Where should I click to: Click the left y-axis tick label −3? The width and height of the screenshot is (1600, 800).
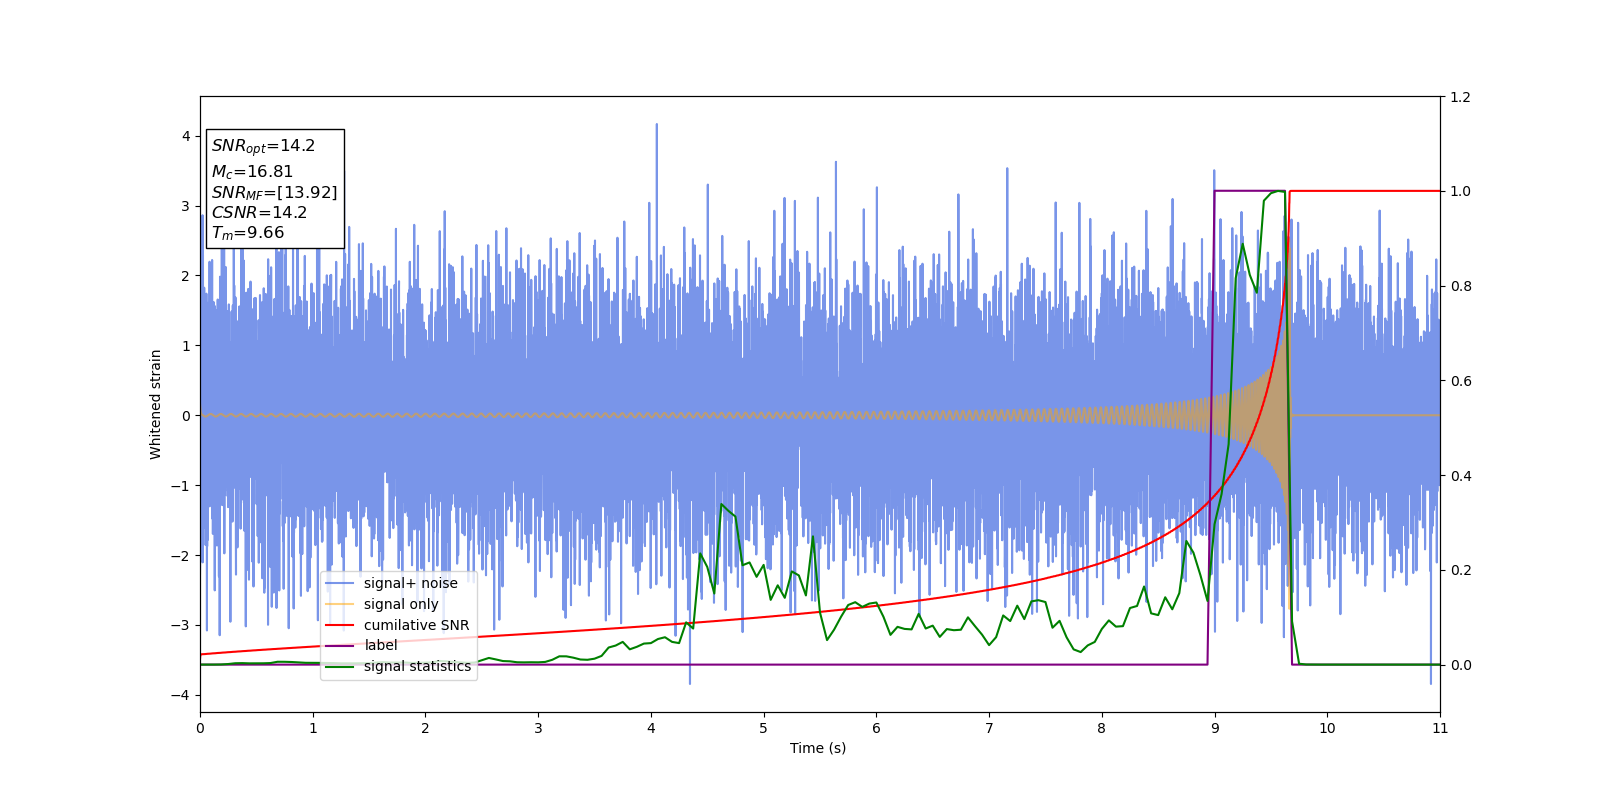pyautogui.click(x=181, y=625)
